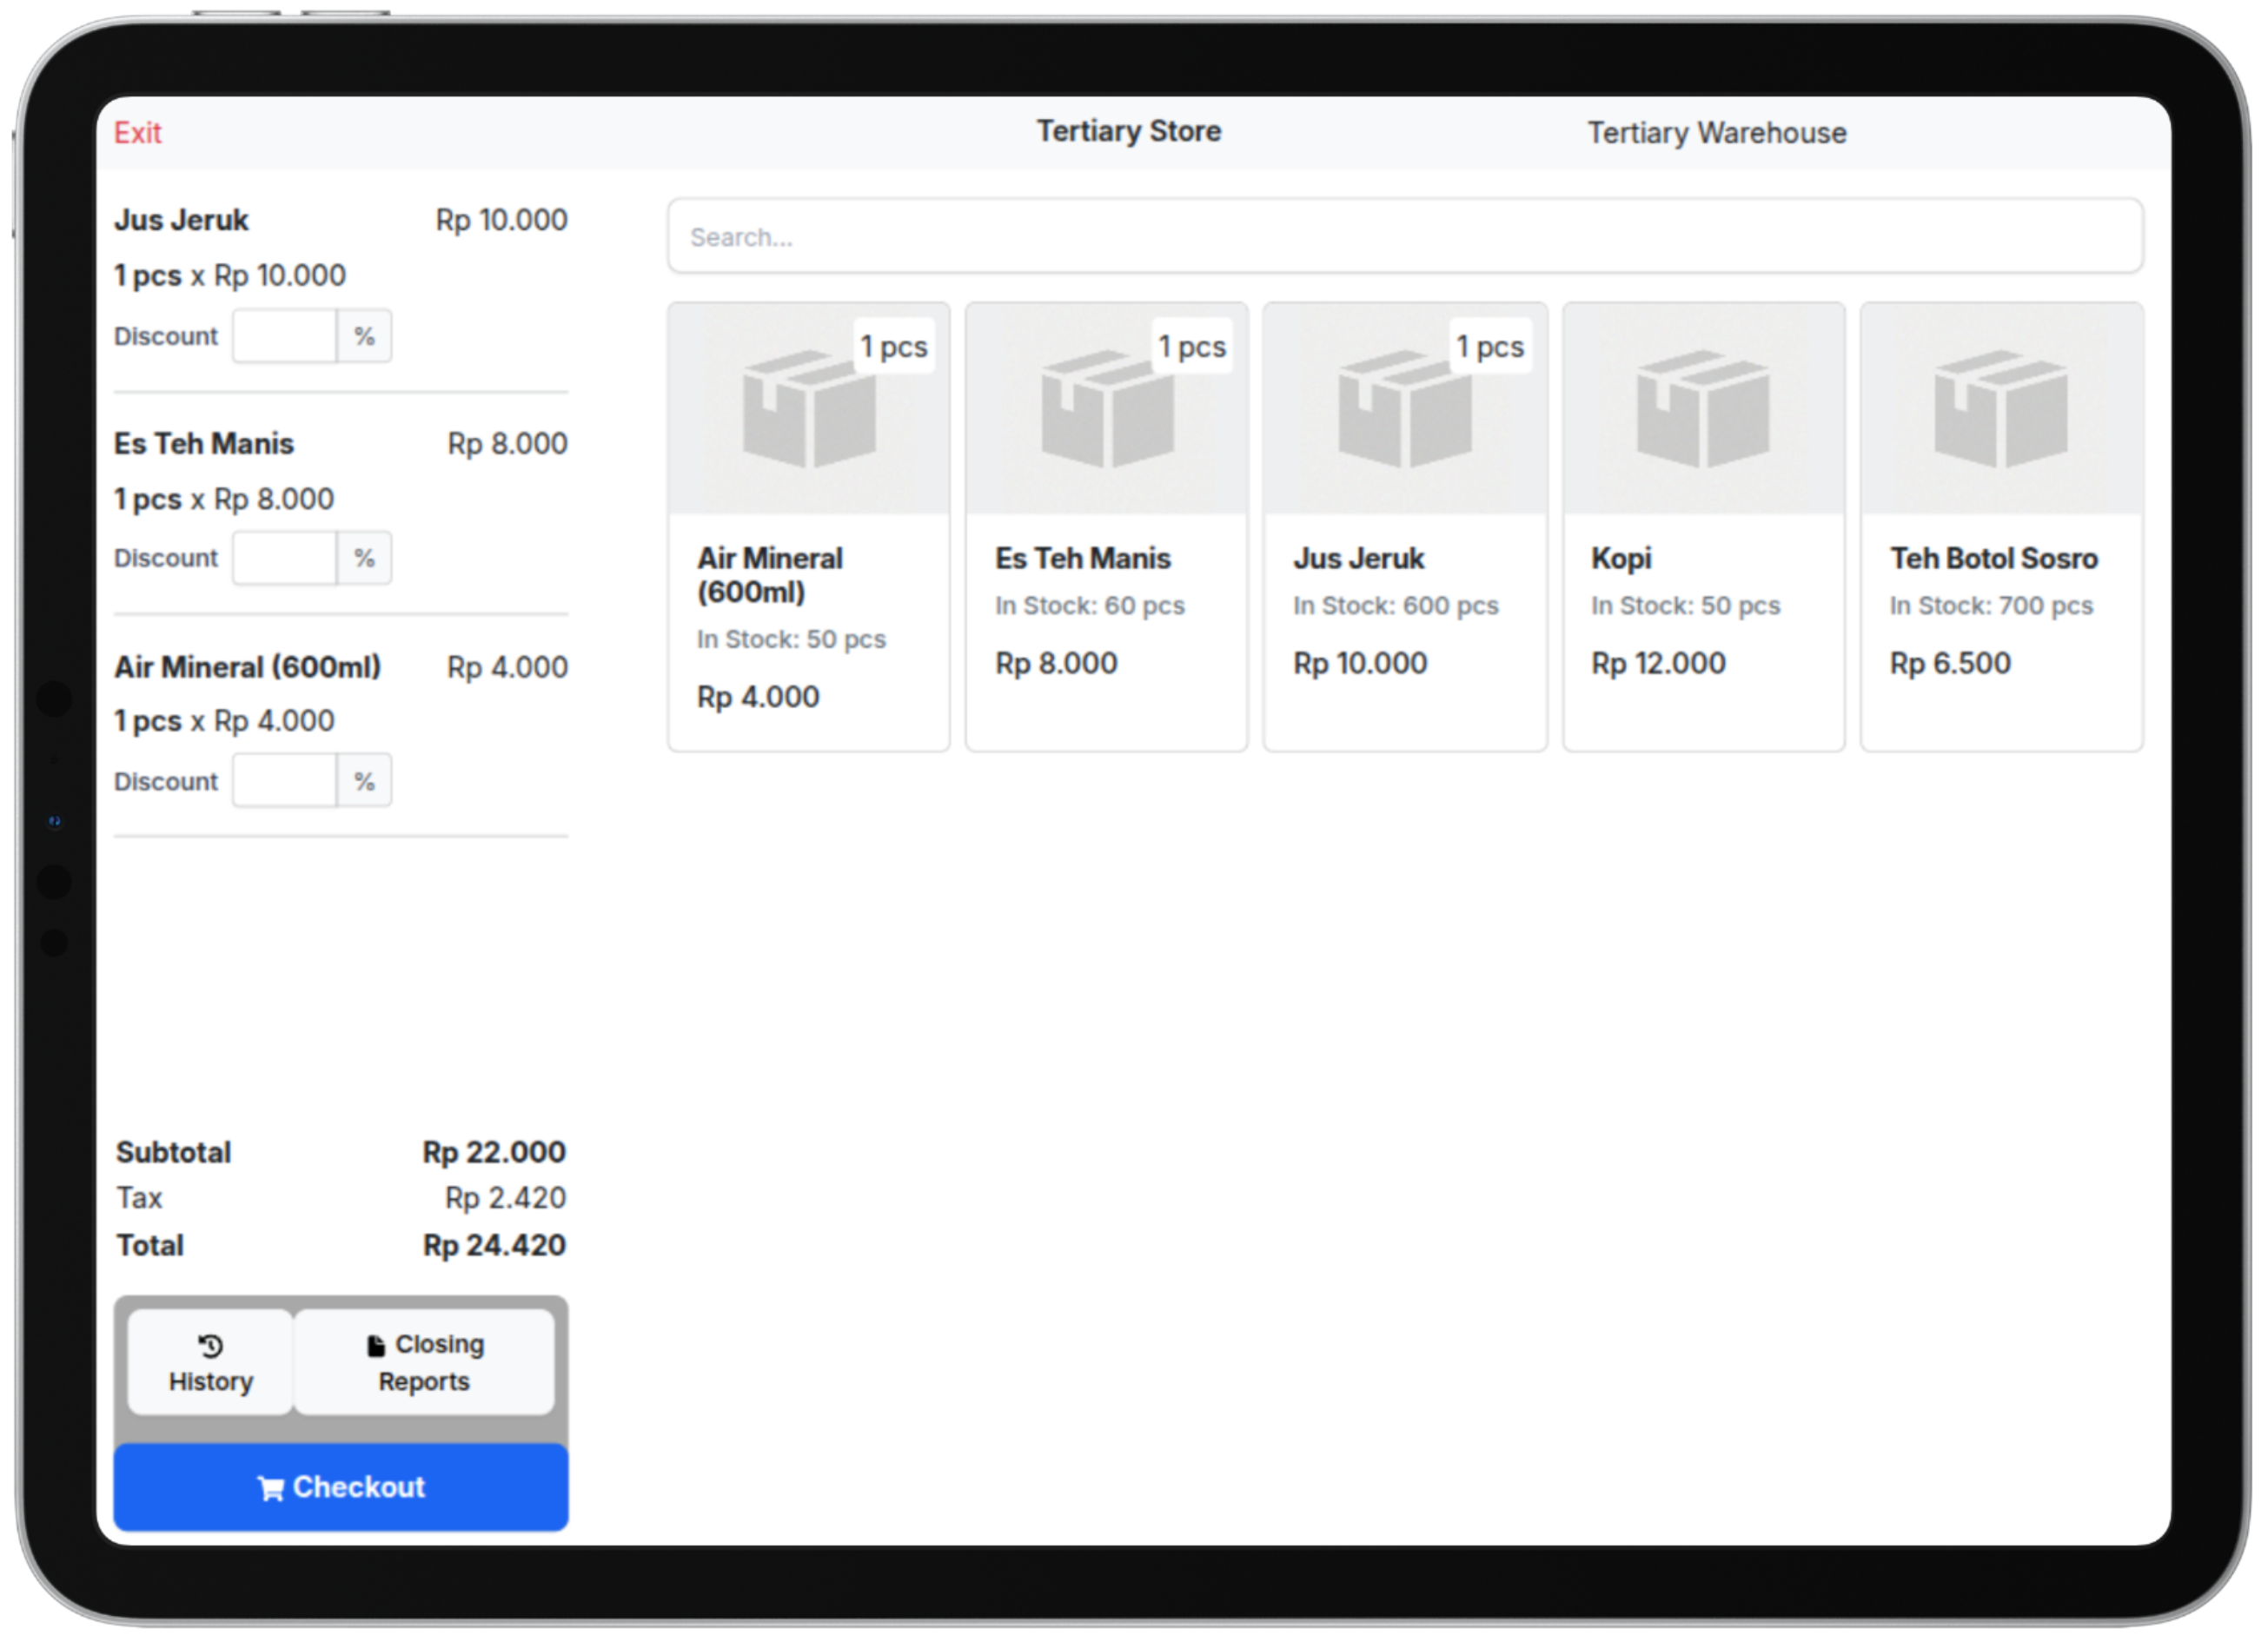The height and width of the screenshot is (1642, 2268).
Task: Click the Es Teh Manis box image
Action: point(1107,408)
